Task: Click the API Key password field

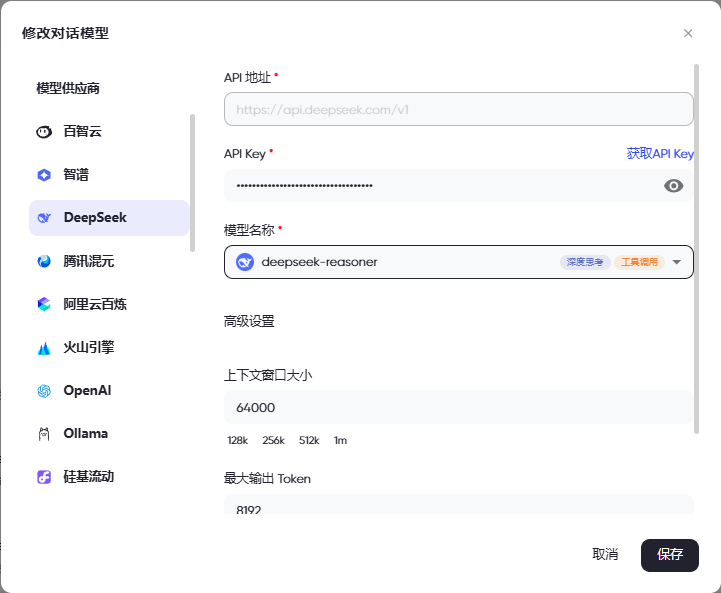Action: [458, 185]
